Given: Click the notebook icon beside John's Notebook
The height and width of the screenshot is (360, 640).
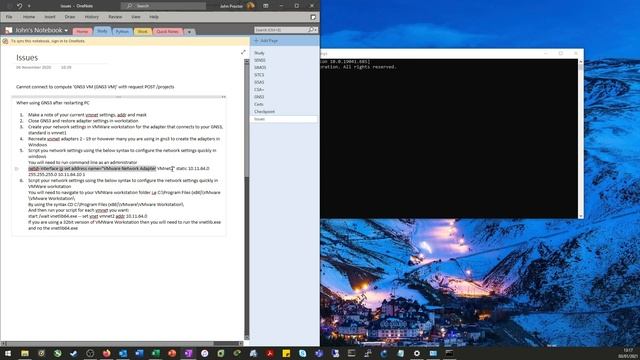Looking at the screenshot, I should pos(9,30).
